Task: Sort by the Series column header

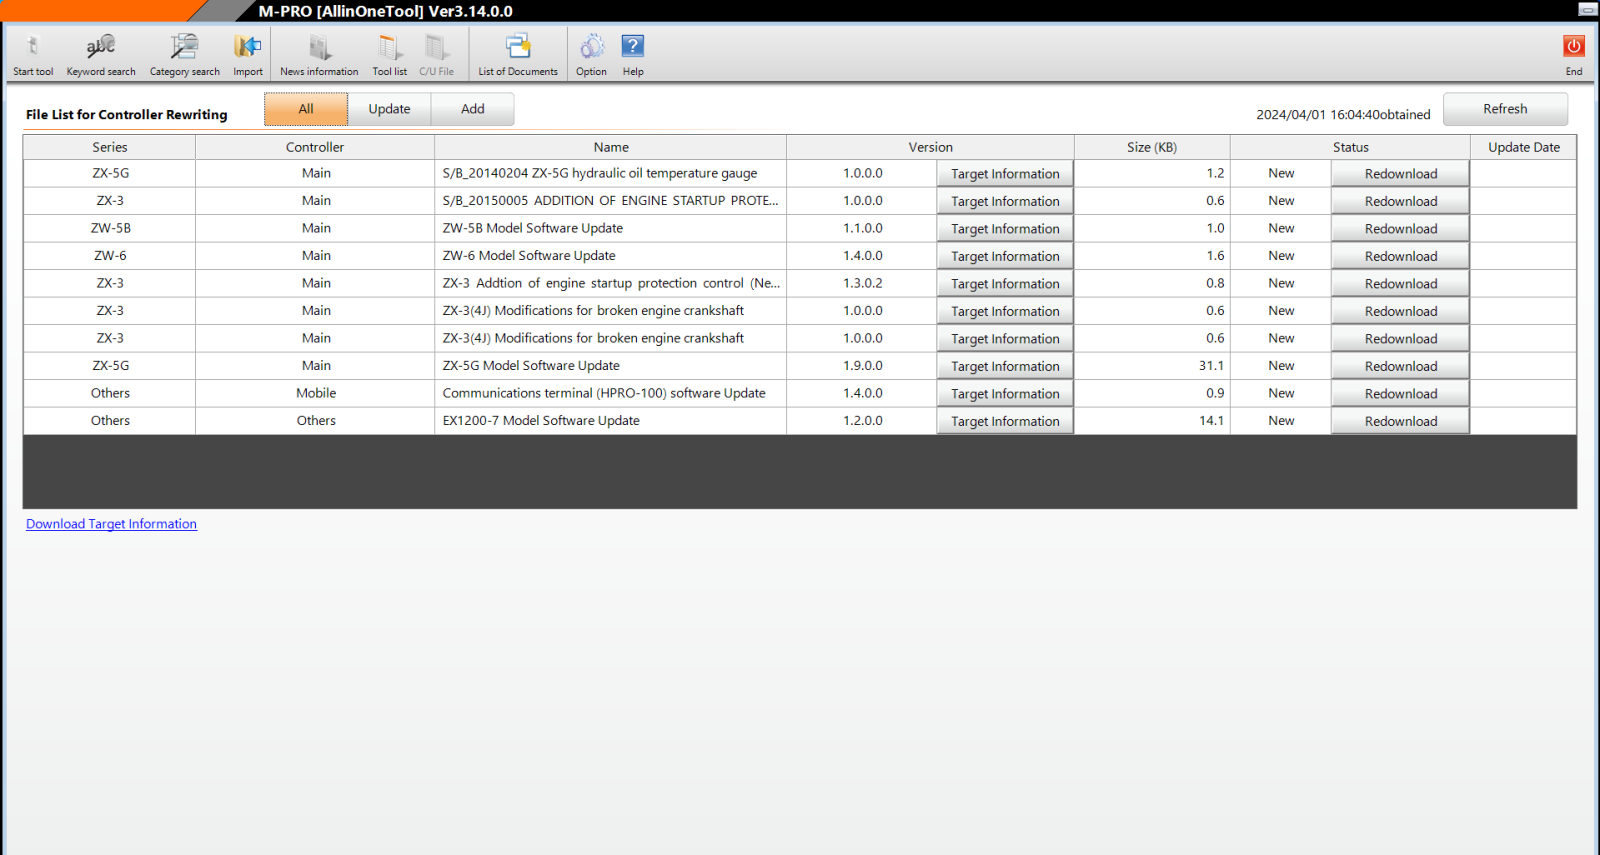Action: [x=110, y=147]
